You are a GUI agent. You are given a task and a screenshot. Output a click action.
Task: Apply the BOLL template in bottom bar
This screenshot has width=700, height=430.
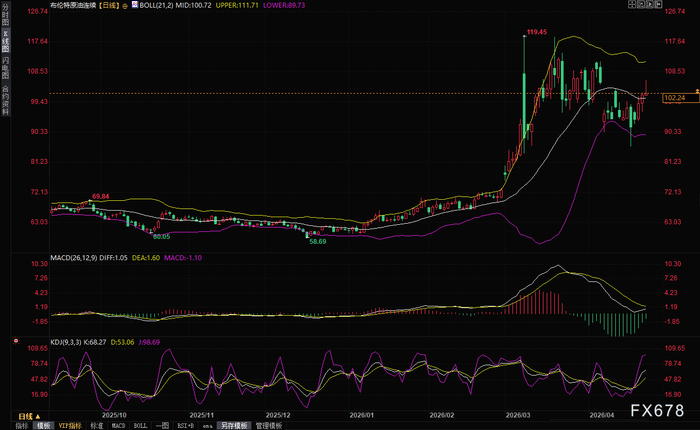tap(140, 426)
